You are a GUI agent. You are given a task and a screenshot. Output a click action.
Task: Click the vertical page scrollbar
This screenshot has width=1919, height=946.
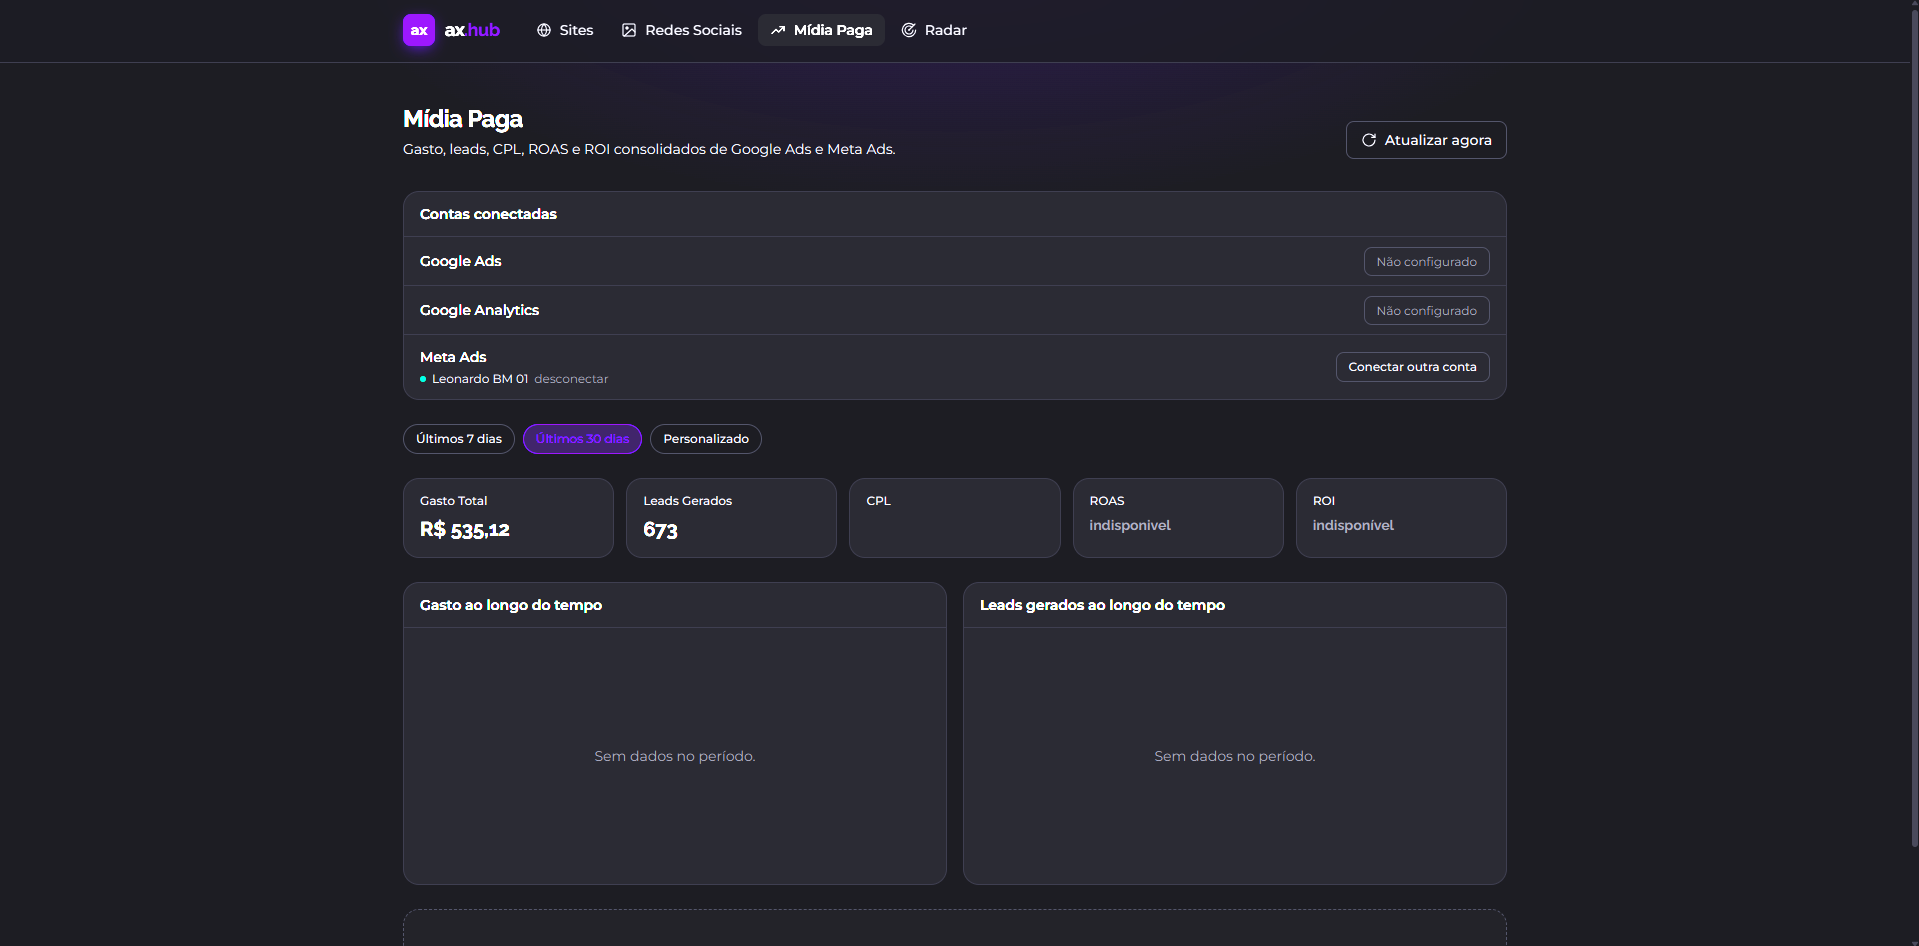point(1914,430)
